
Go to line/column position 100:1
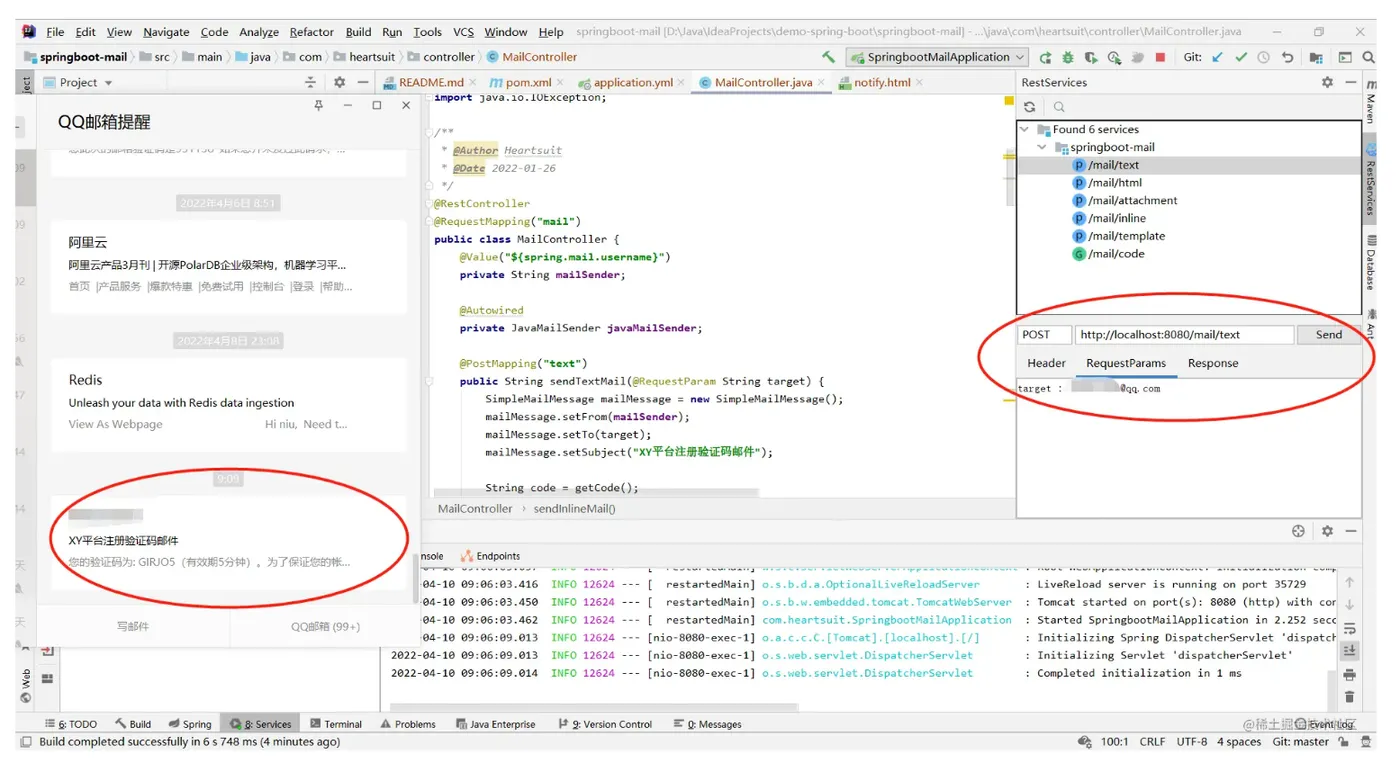coord(1115,742)
